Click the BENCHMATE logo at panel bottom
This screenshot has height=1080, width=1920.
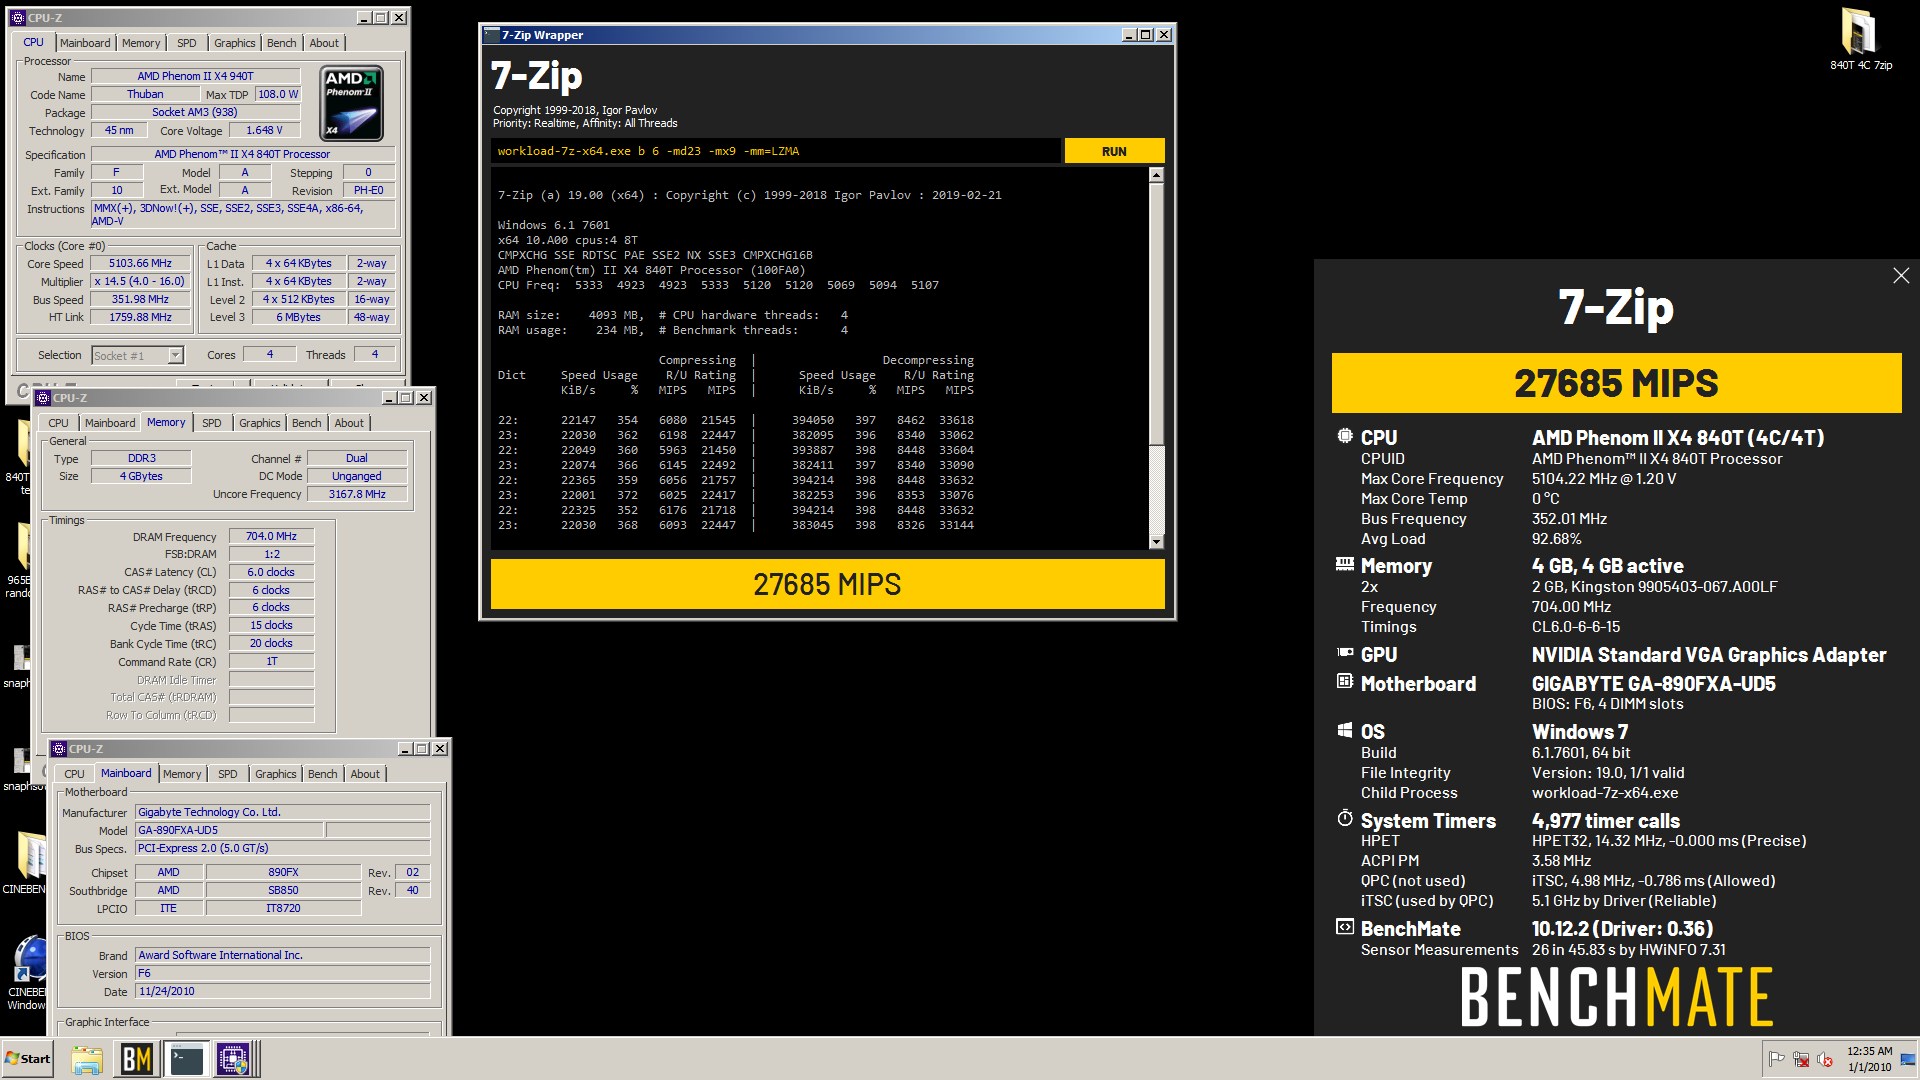click(x=1616, y=997)
